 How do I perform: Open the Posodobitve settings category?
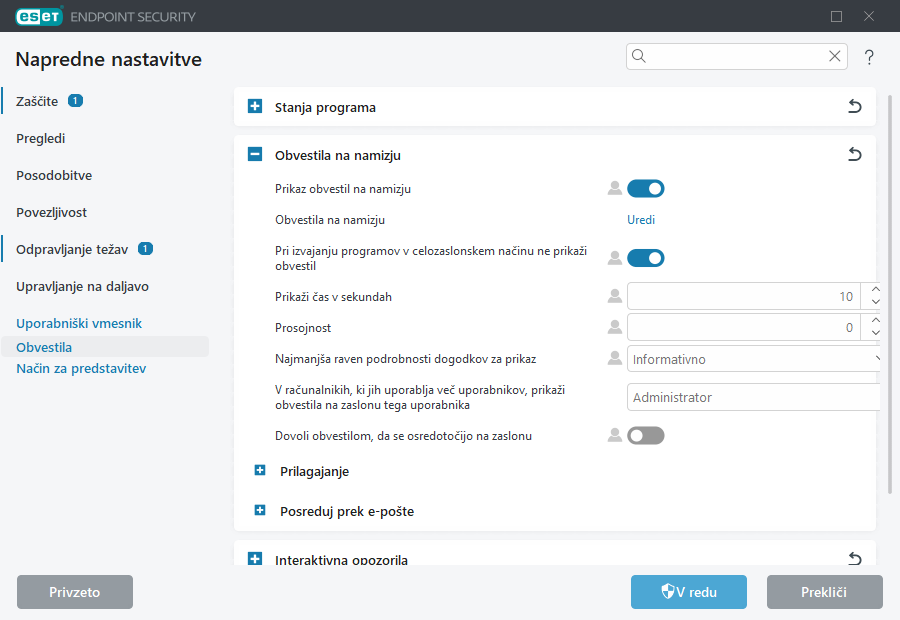(x=54, y=175)
